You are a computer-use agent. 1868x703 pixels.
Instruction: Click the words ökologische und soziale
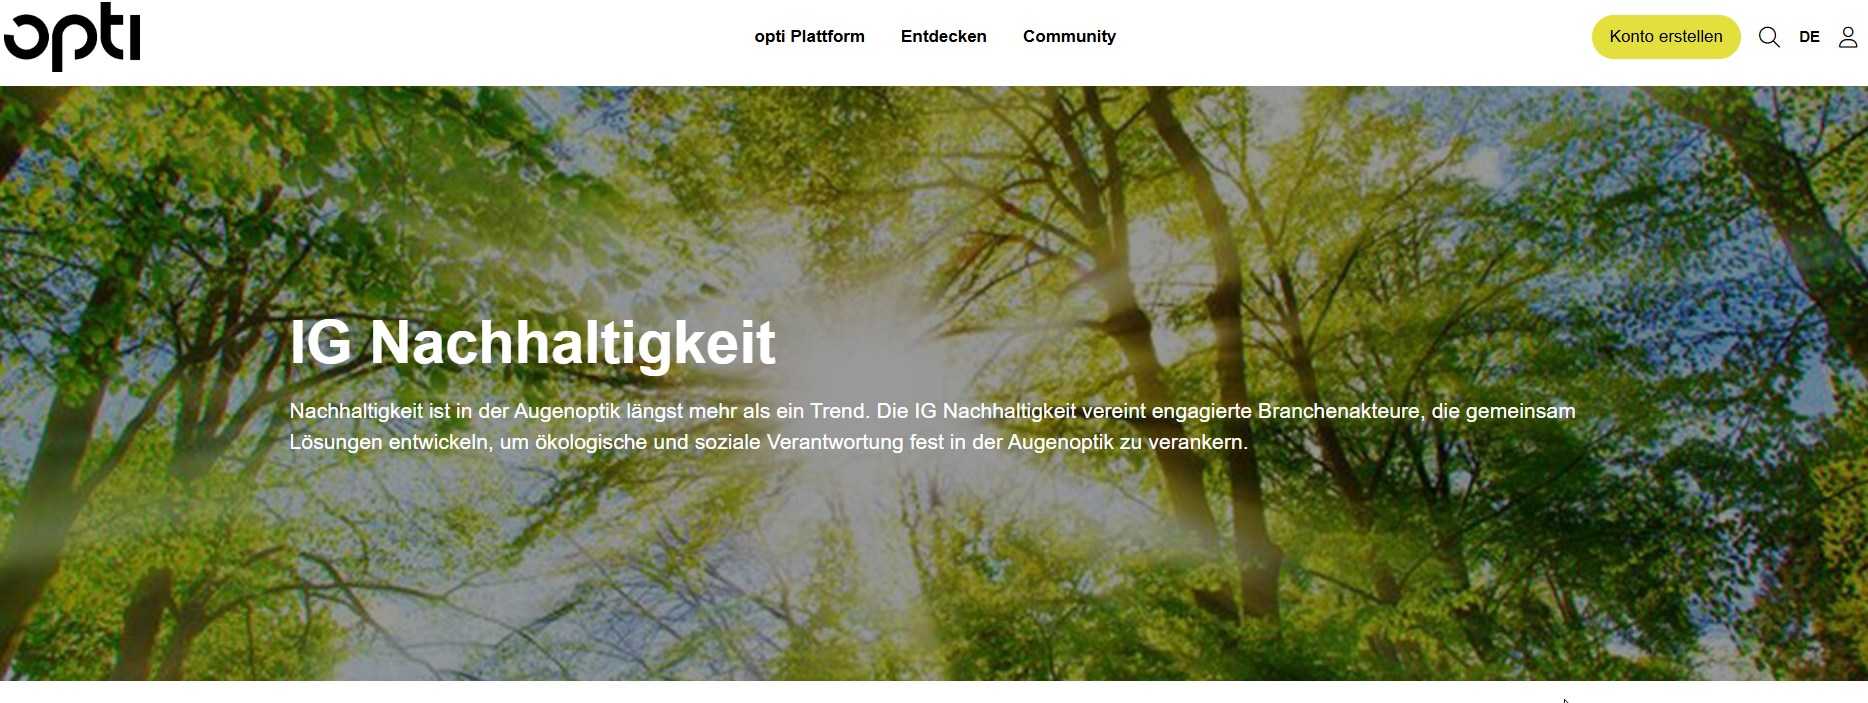point(647,442)
